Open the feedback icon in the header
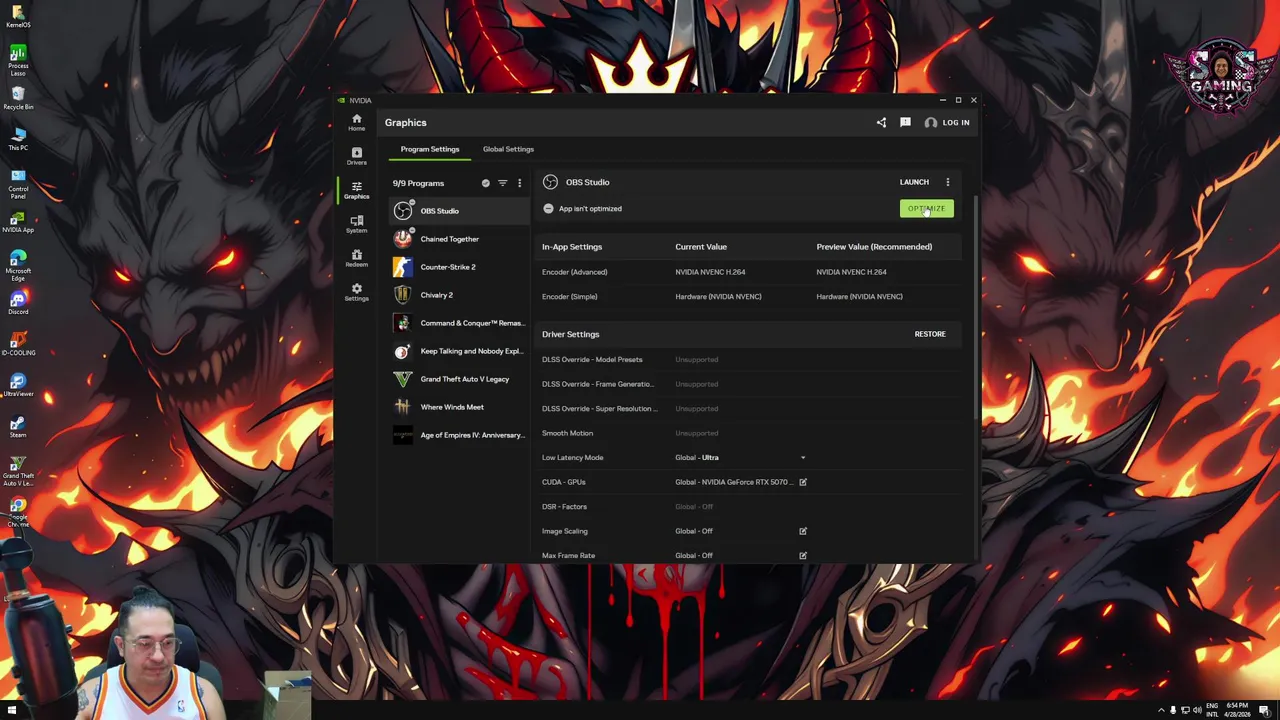Image resolution: width=1280 pixels, height=720 pixels. click(905, 122)
